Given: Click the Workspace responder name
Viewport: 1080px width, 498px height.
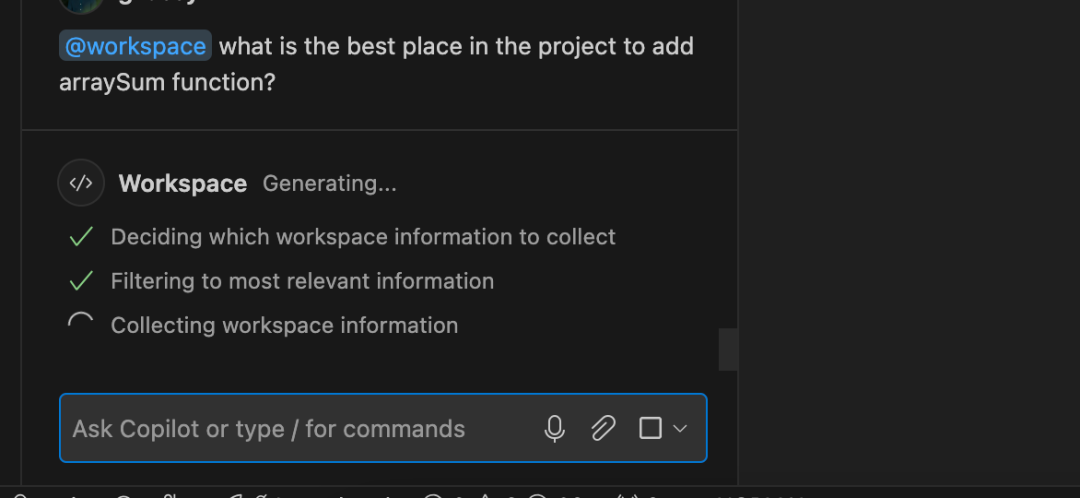Looking at the screenshot, I should [x=182, y=184].
